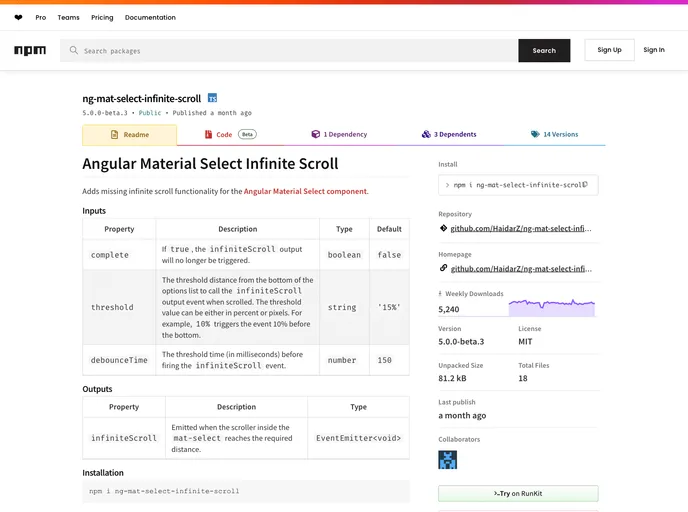Click the 'number' type cell

pos(342,360)
